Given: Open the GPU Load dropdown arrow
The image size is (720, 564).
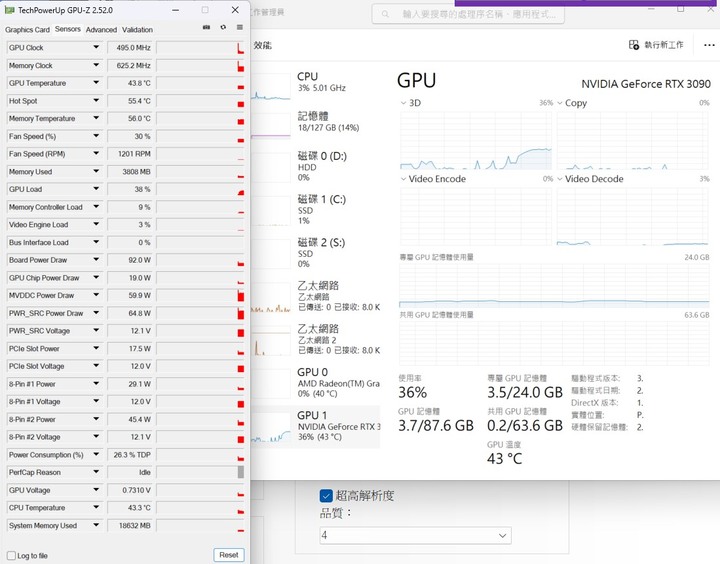Looking at the screenshot, I should (x=96, y=189).
